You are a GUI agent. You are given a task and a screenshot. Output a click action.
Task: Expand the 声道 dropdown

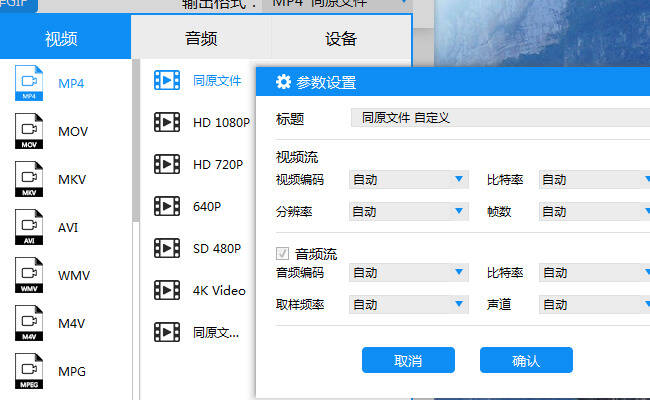pos(594,304)
